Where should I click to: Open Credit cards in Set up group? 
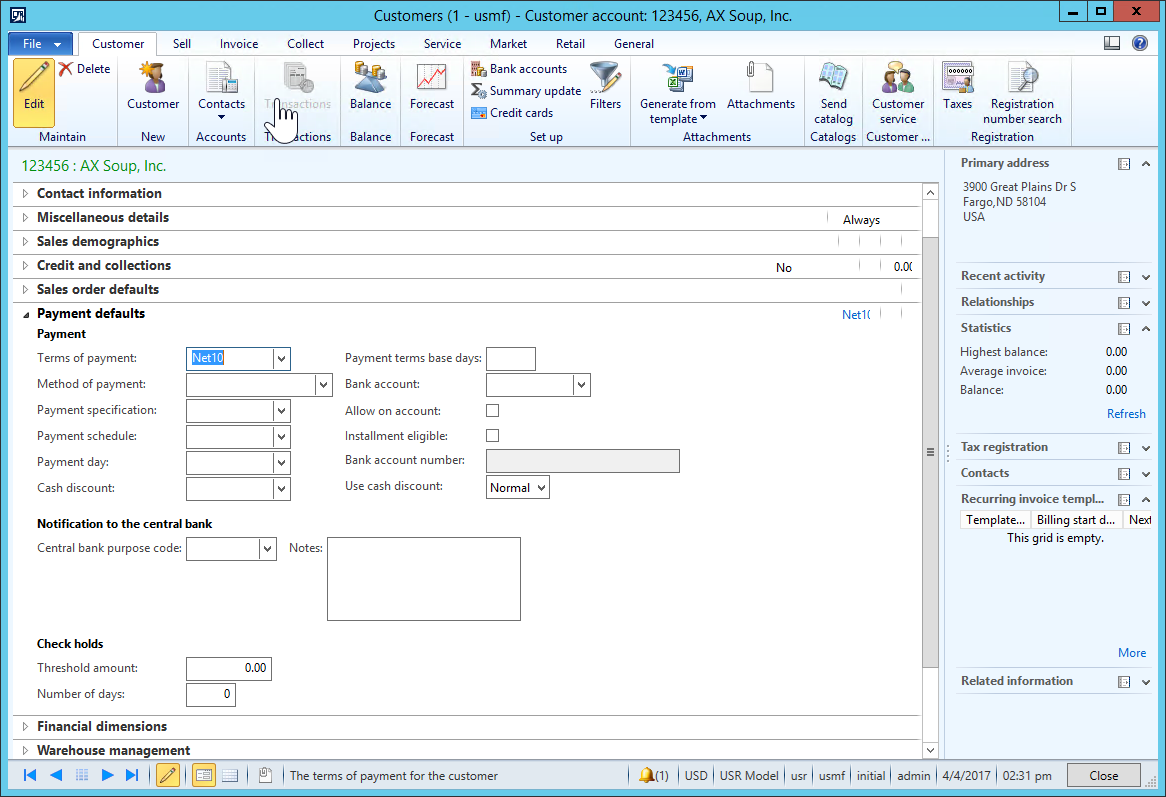click(512, 113)
